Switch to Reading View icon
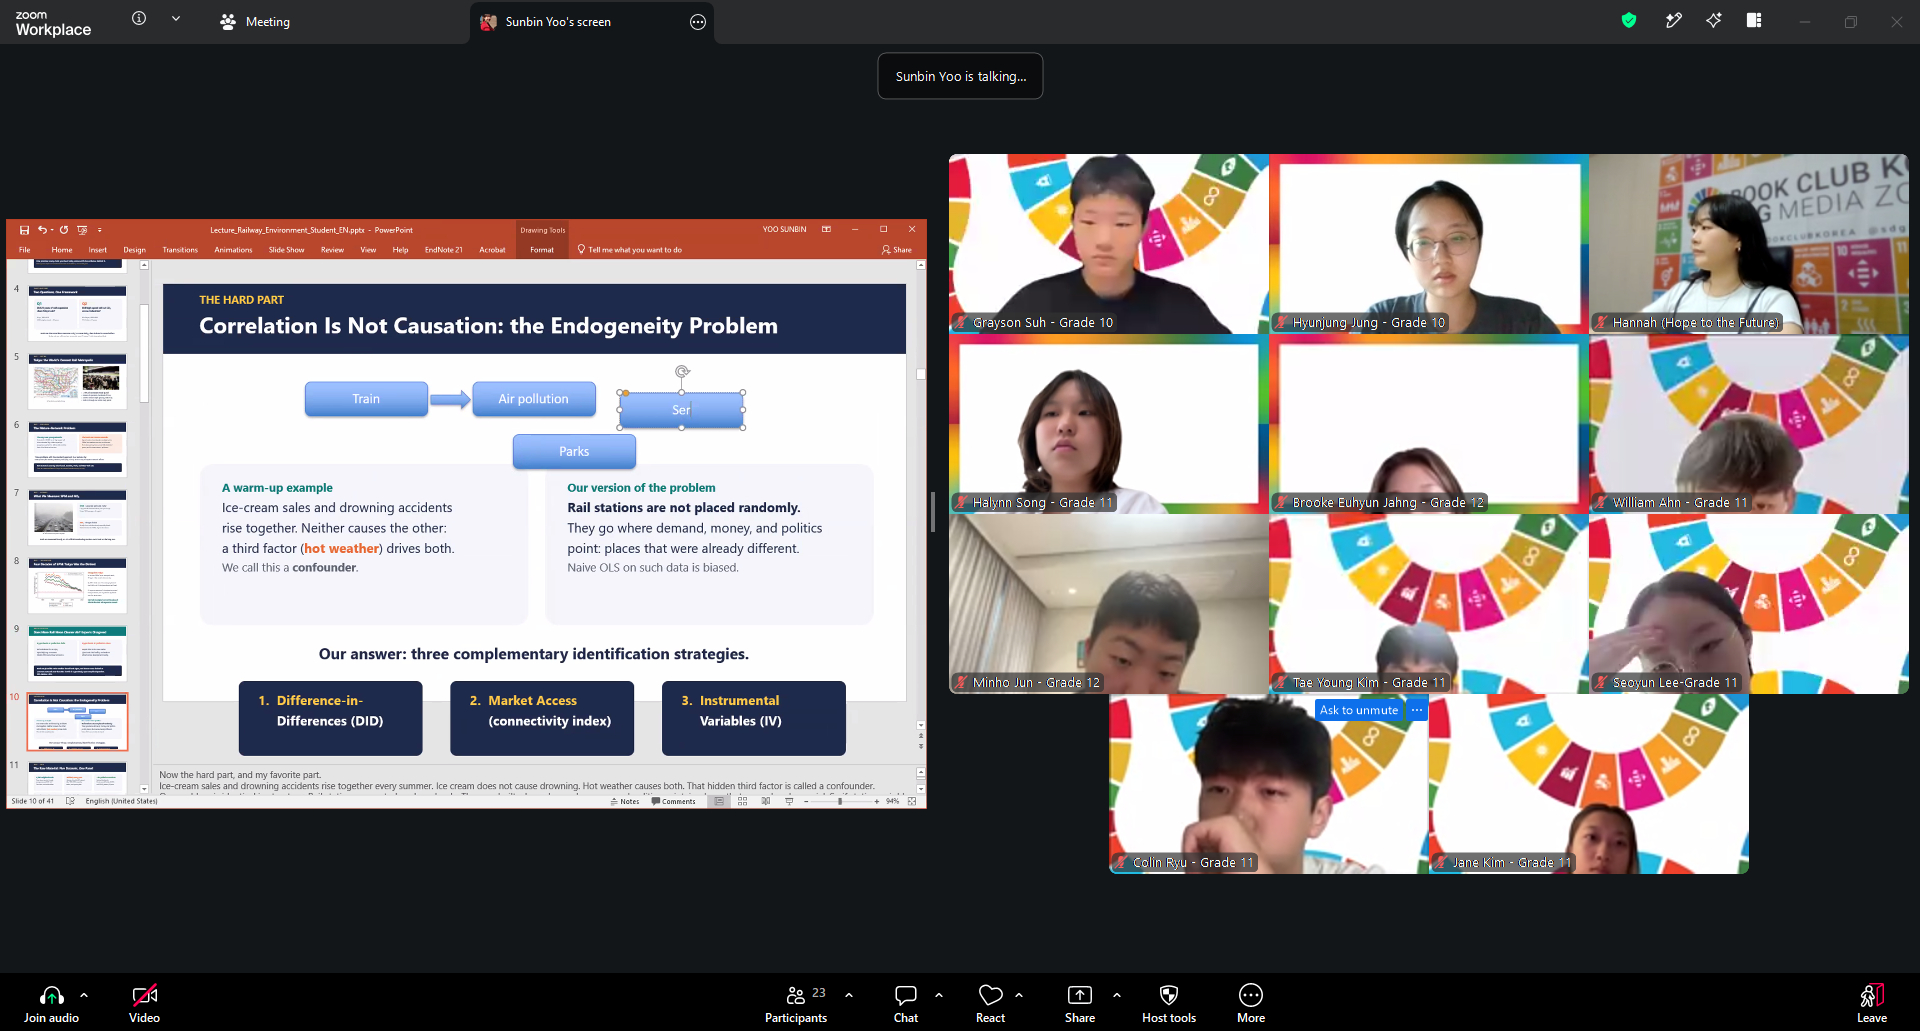The width and height of the screenshot is (1920, 1032). tap(766, 801)
